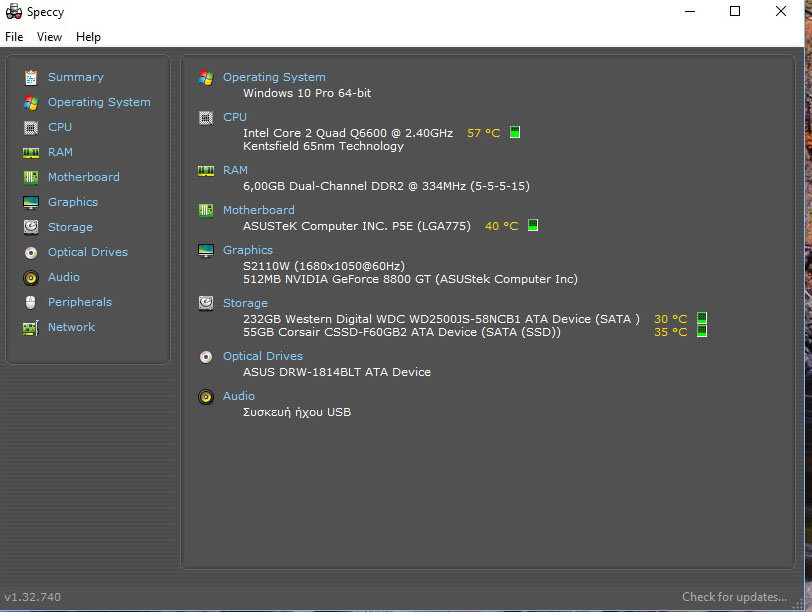Click the Motherboard icon in sidebar

31,177
